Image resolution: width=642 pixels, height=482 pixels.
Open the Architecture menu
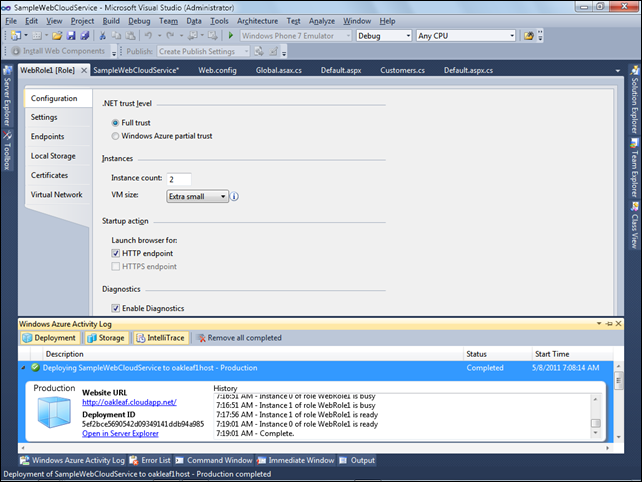click(258, 20)
